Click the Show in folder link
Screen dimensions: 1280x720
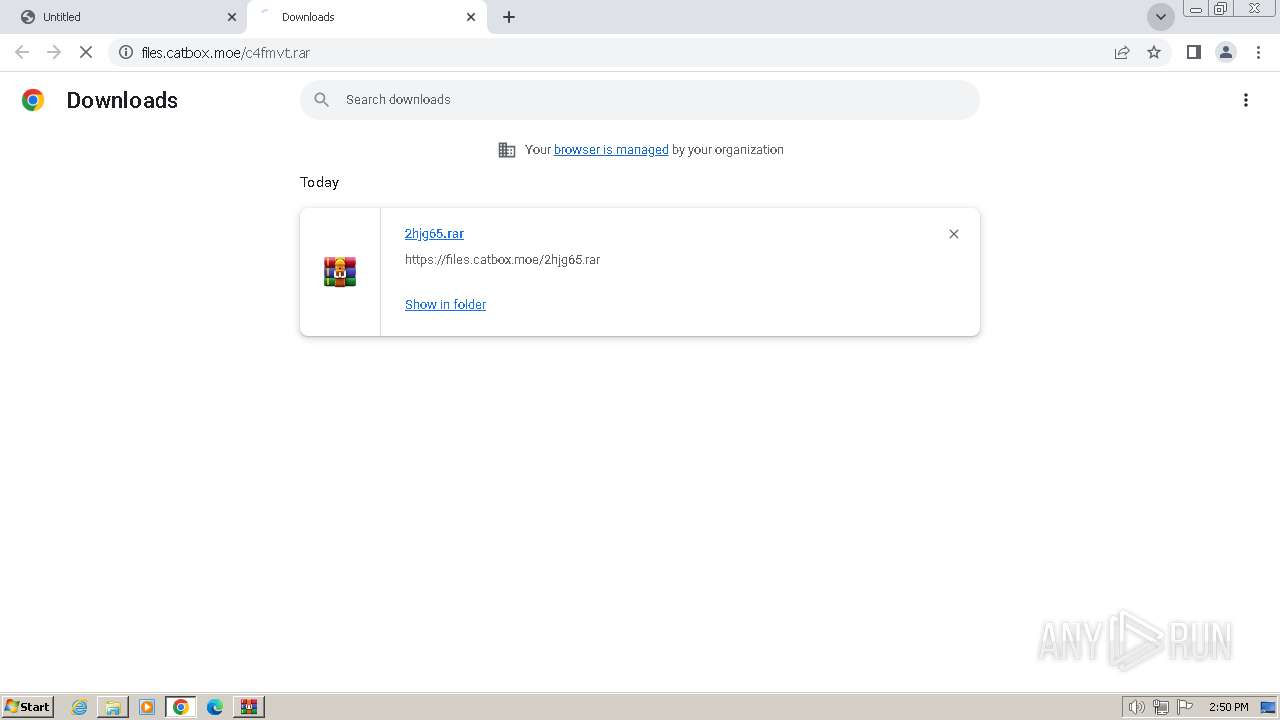445,305
